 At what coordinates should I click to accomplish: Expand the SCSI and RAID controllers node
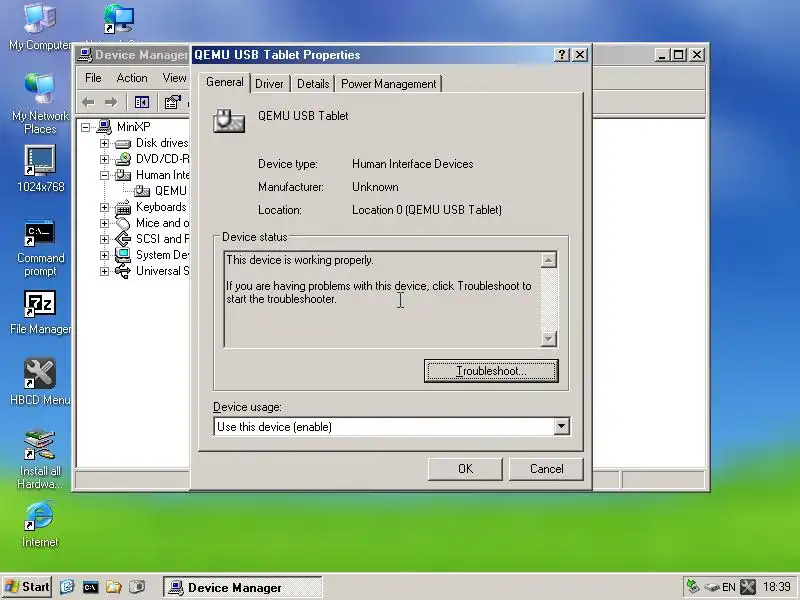[x=105, y=239]
